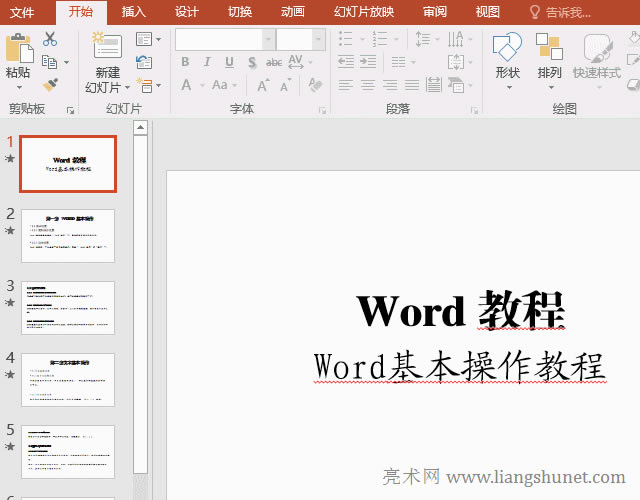Toggle Bold formatting
Image resolution: width=640 pixels, height=500 pixels.
[x=185, y=62]
